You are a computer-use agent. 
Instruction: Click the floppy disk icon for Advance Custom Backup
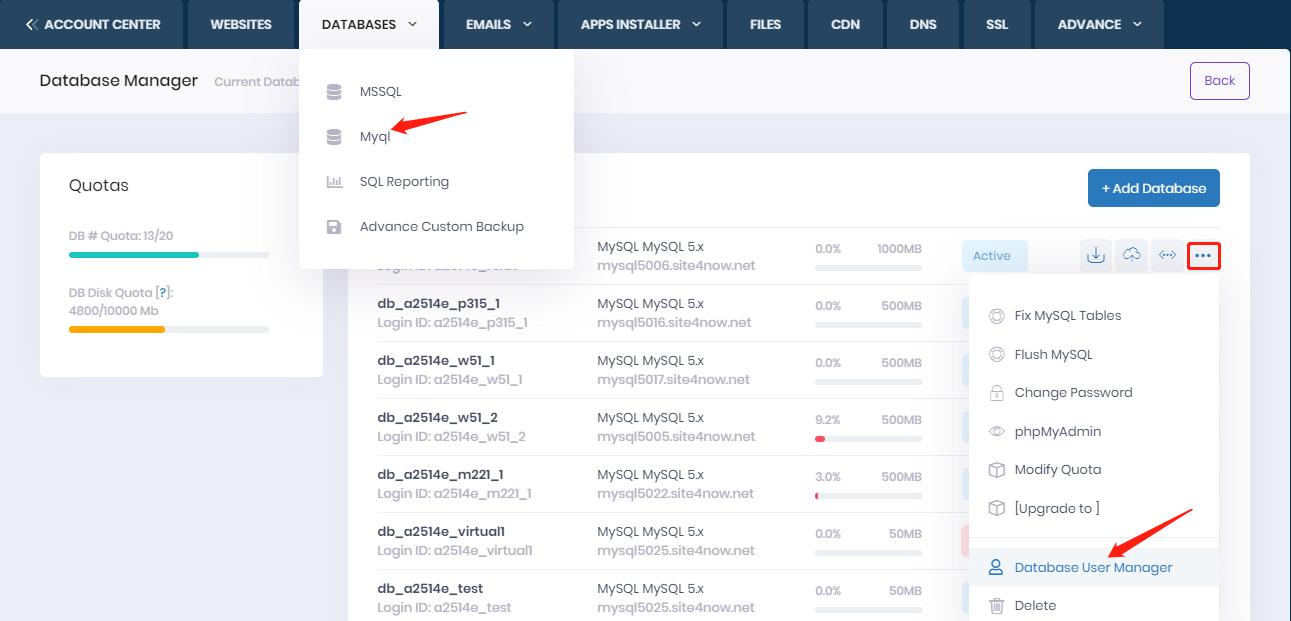click(x=334, y=227)
